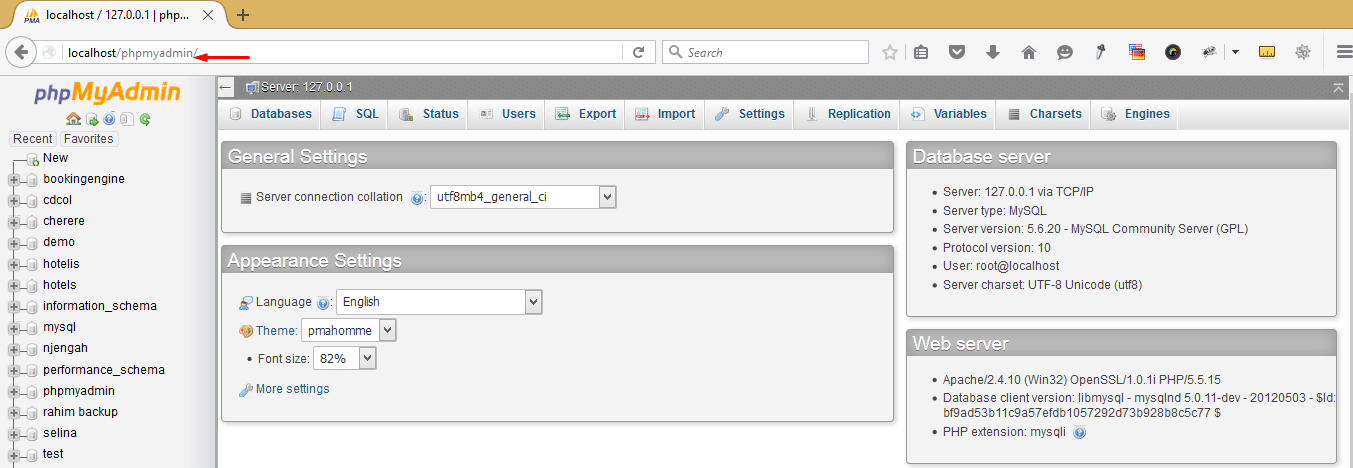
Task: Open the Server connection collation dropdown
Action: click(523, 197)
